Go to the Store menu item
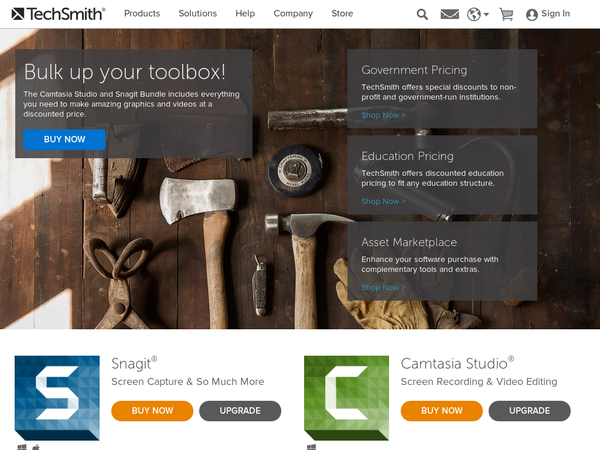 tap(342, 13)
